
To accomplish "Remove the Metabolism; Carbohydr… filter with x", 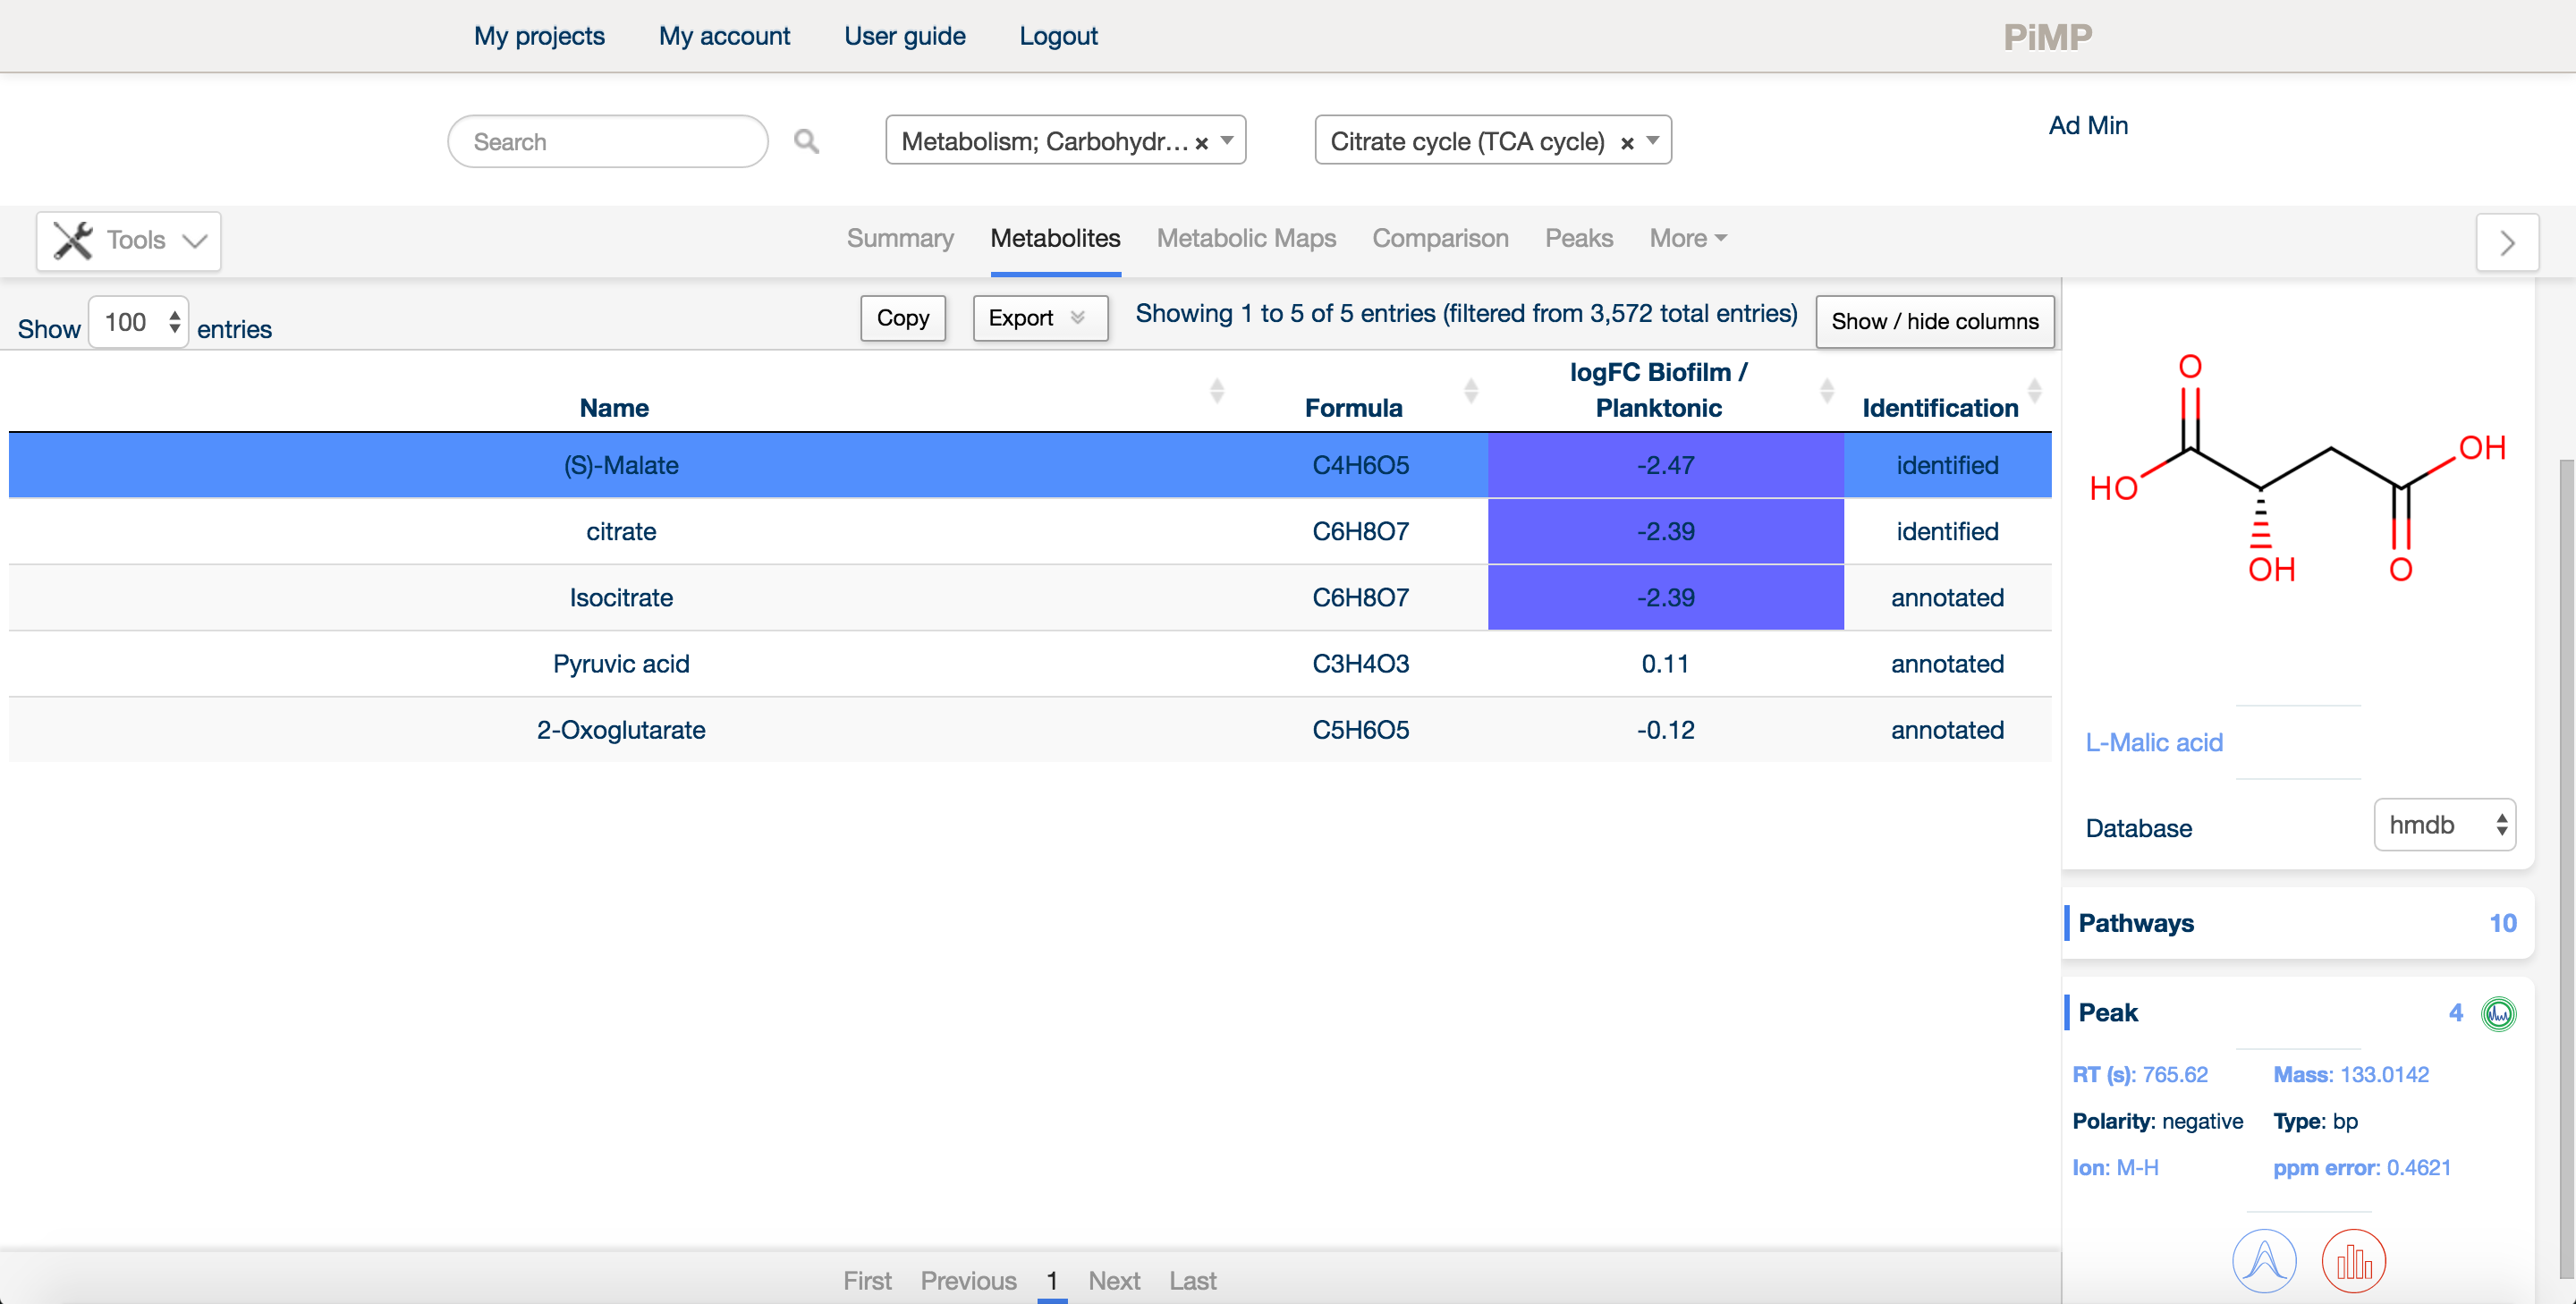I will tap(1201, 143).
